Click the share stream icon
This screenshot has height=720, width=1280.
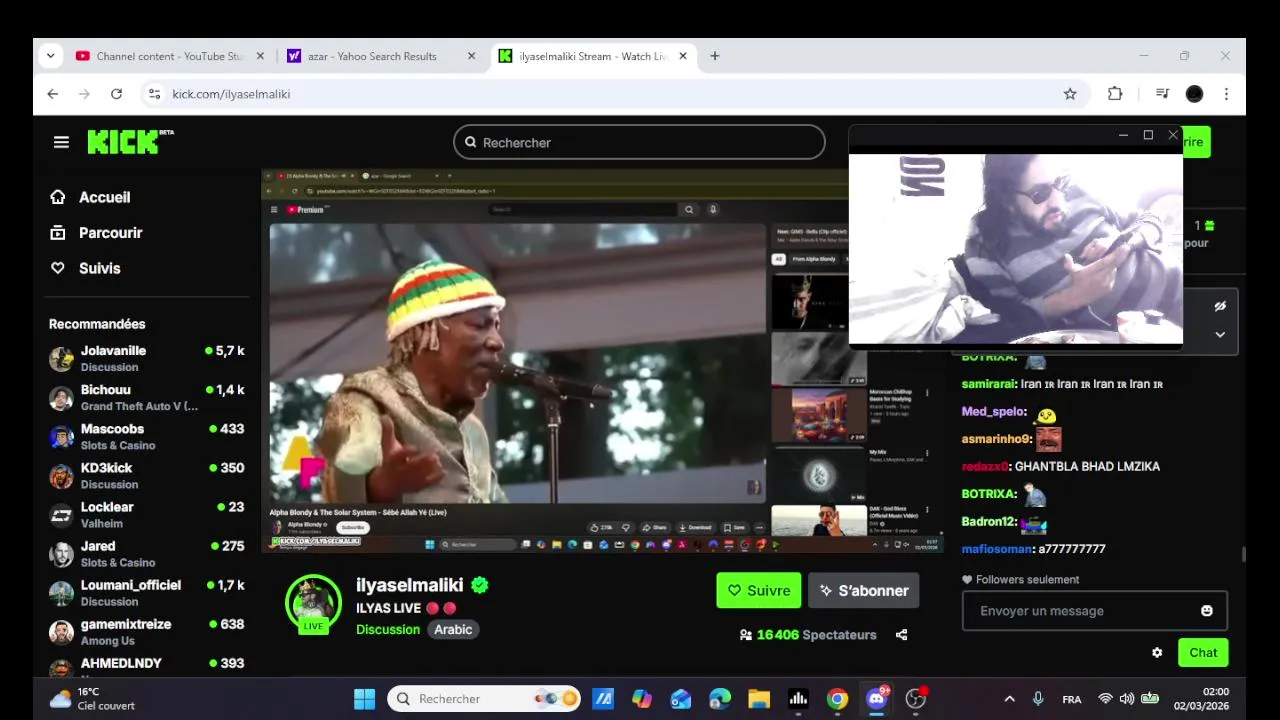click(901, 635)
